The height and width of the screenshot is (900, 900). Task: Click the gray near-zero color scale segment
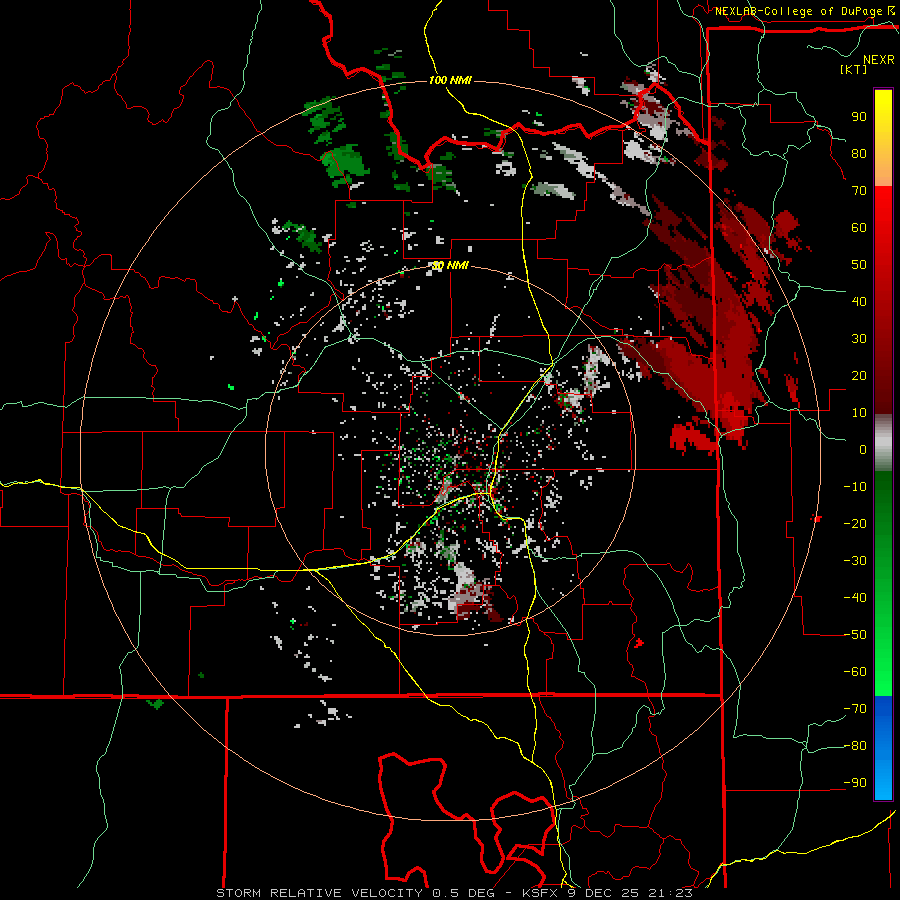[x=883, y=443]
